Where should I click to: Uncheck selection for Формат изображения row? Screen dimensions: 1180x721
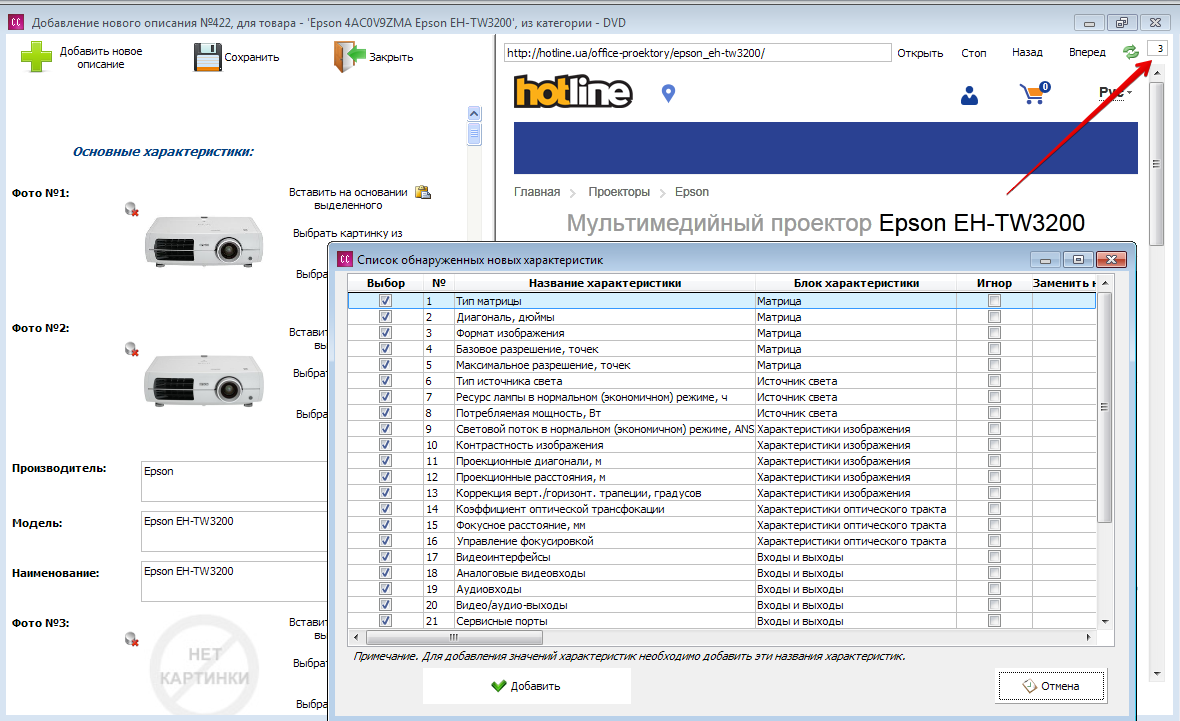(385, 333)
